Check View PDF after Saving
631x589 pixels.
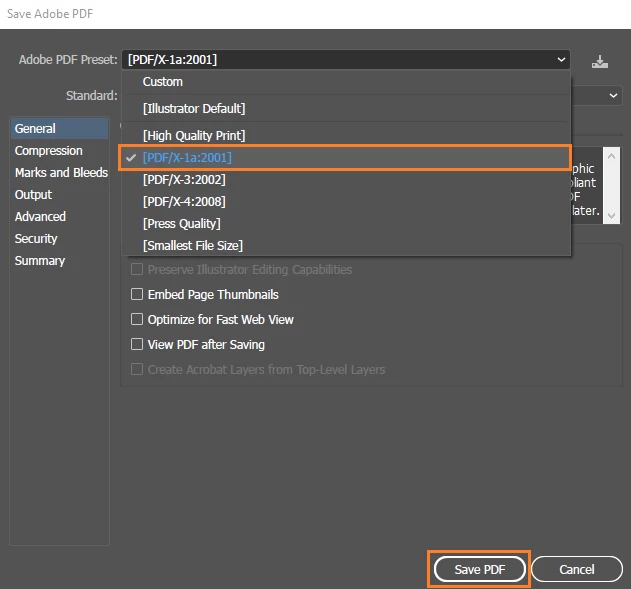138,345
